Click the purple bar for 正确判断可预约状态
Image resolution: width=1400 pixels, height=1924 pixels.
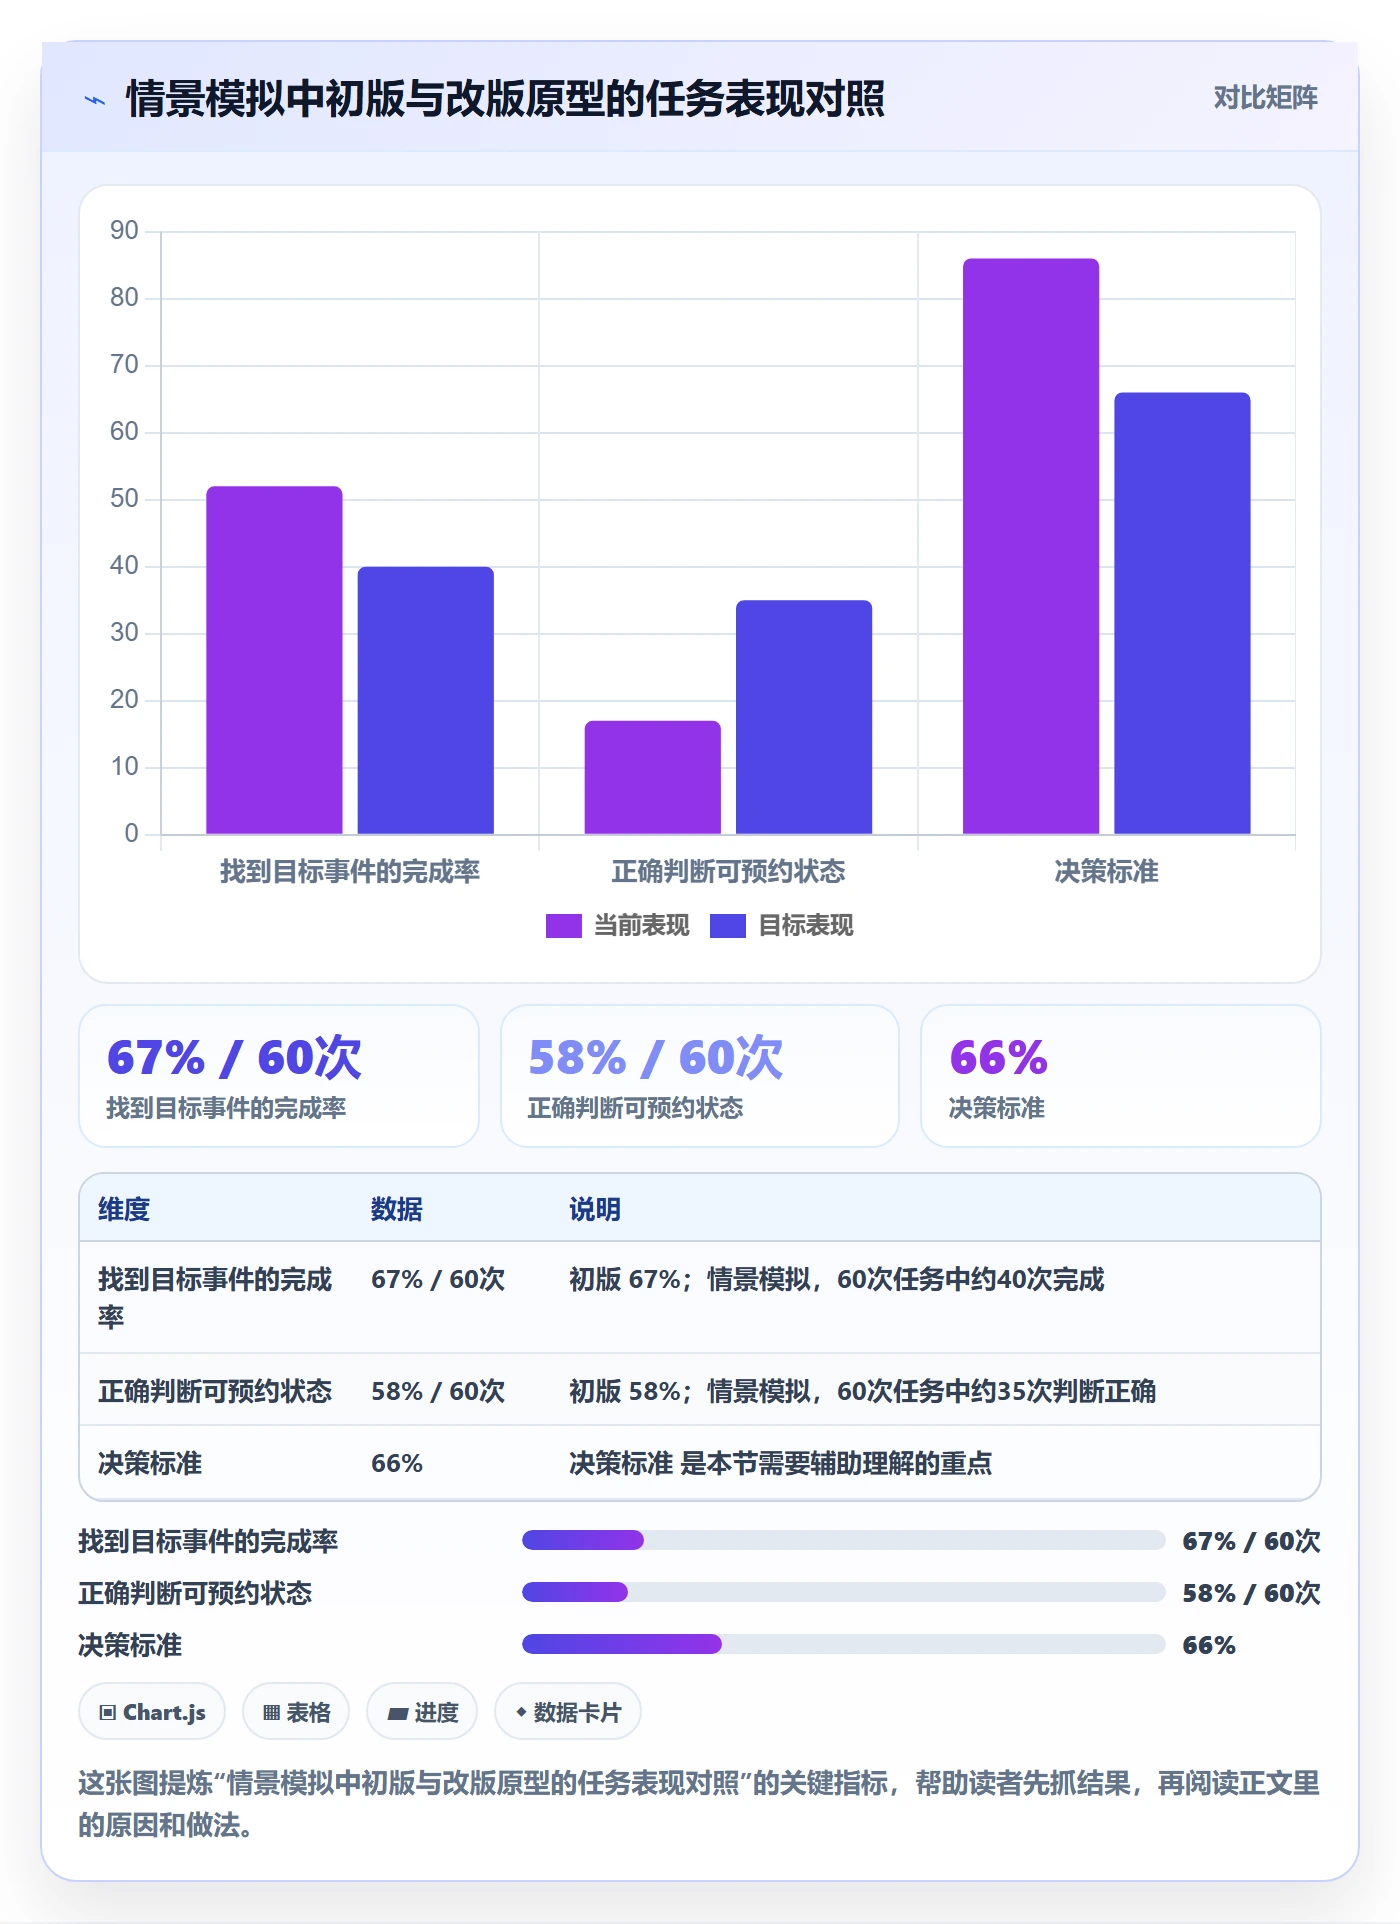tap(652, 777)
